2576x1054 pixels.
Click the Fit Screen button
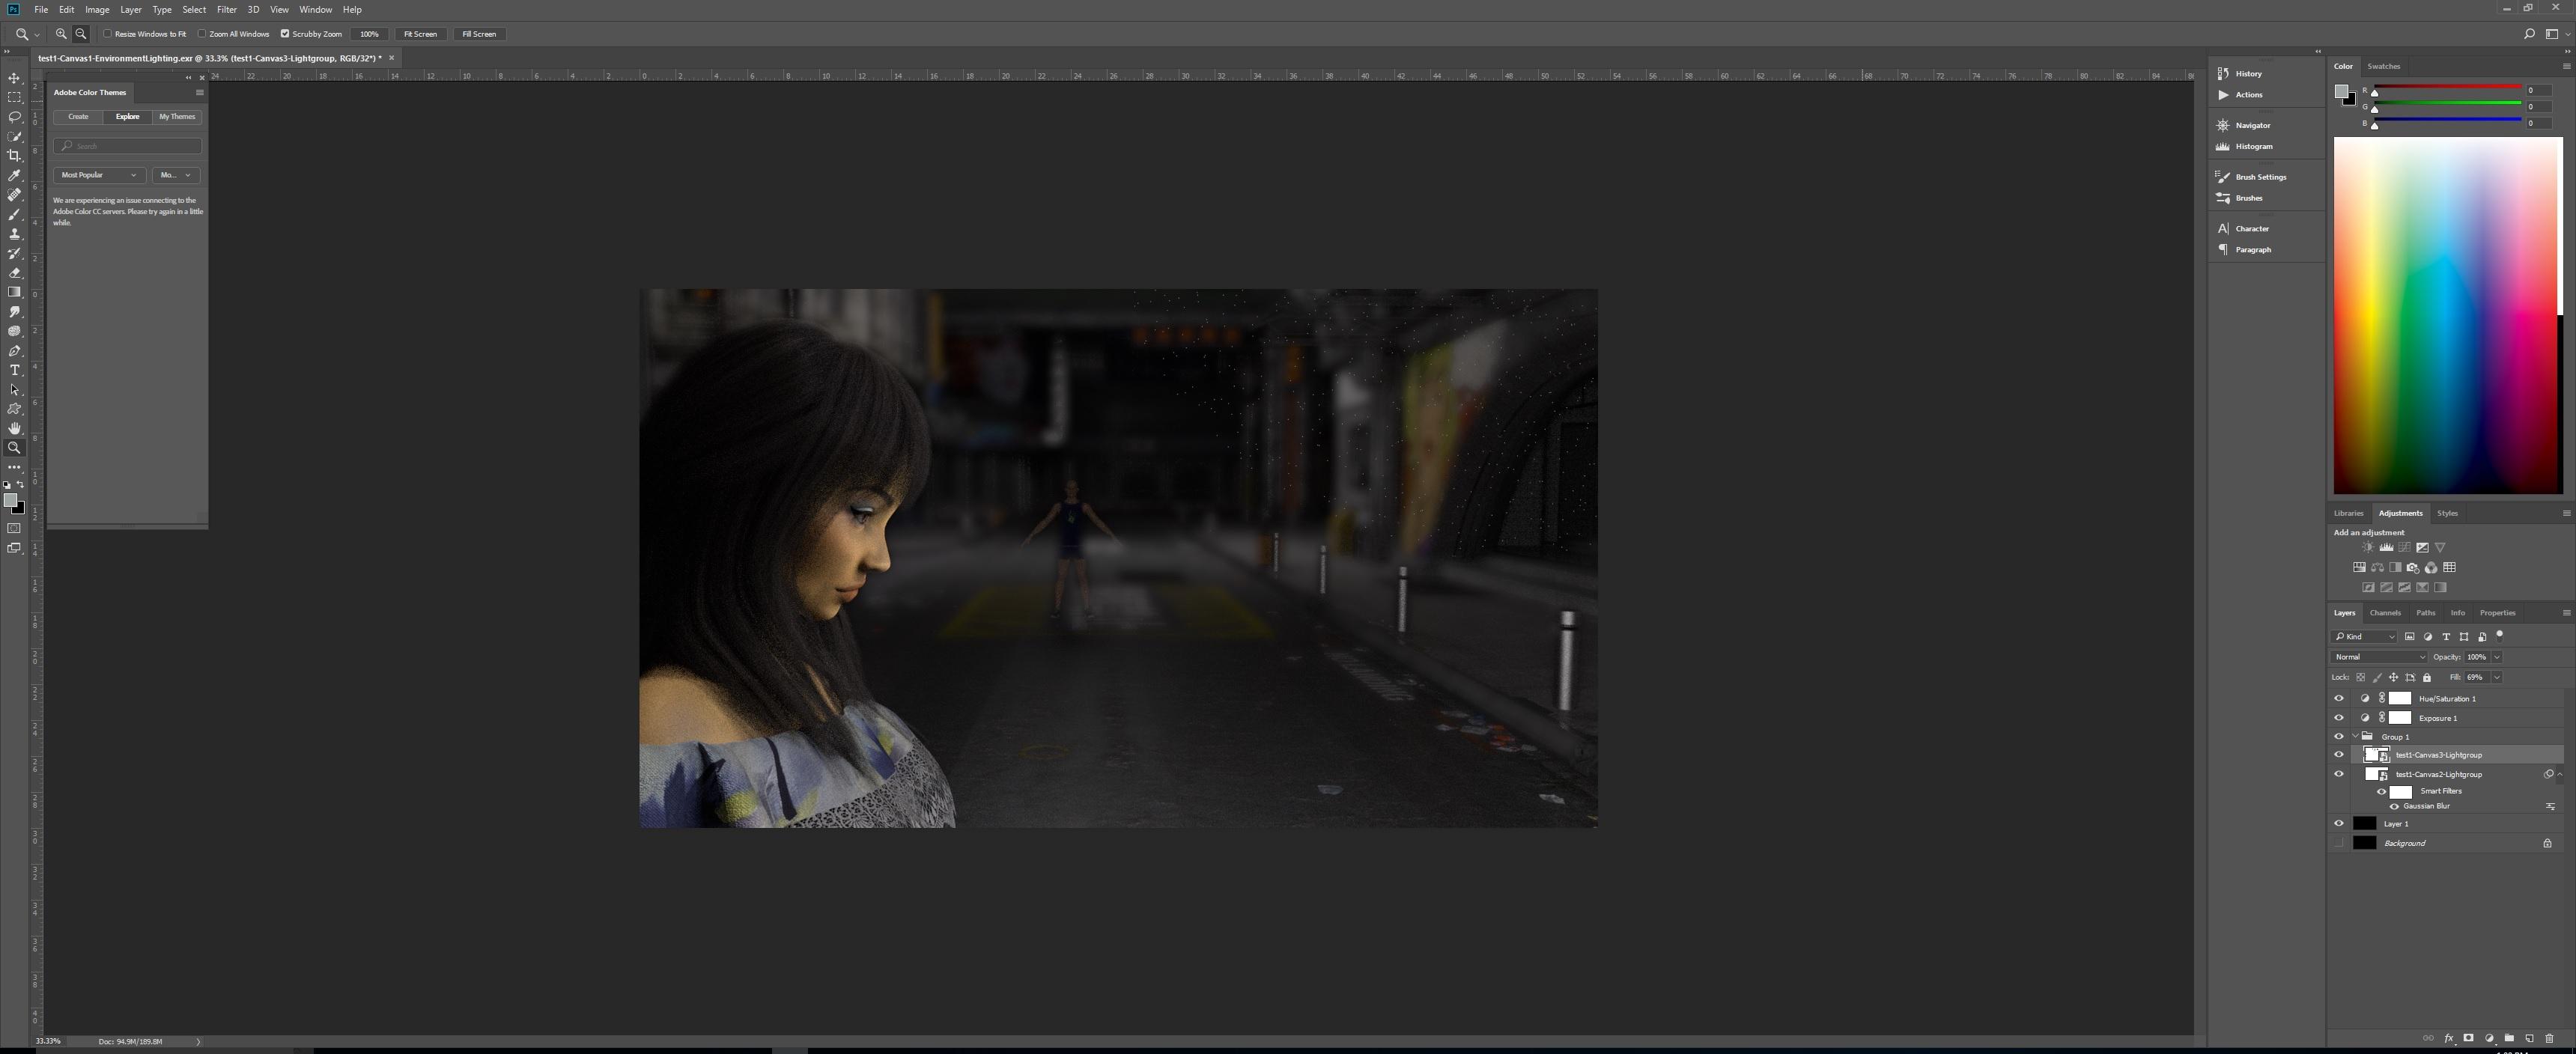[x=420, y=34]
